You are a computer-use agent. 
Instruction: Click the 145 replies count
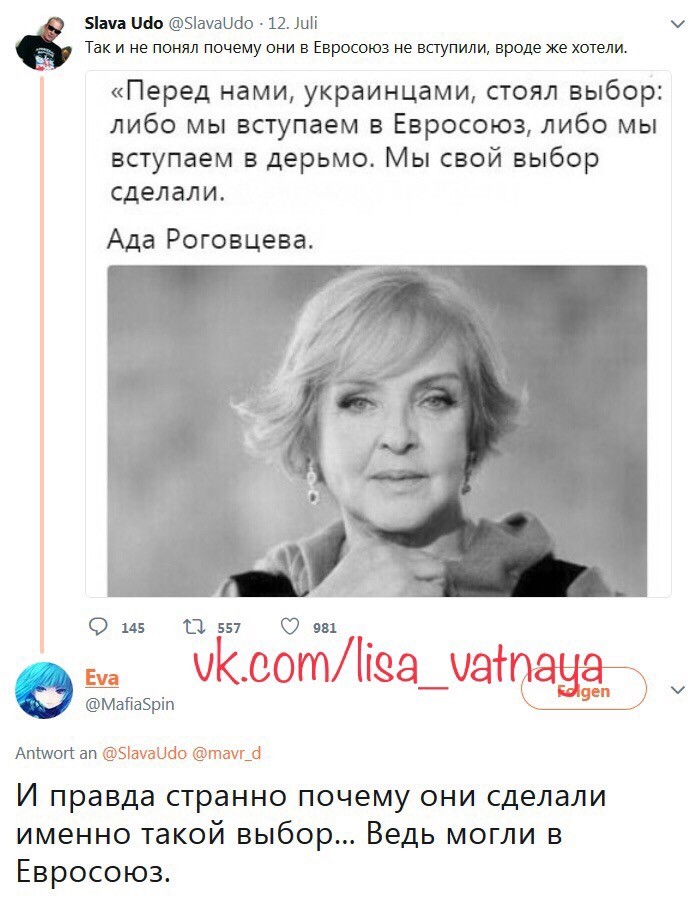point(133,628)
